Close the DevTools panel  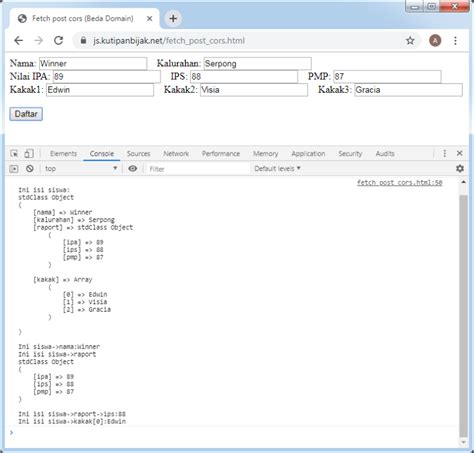tap(459, 153)
